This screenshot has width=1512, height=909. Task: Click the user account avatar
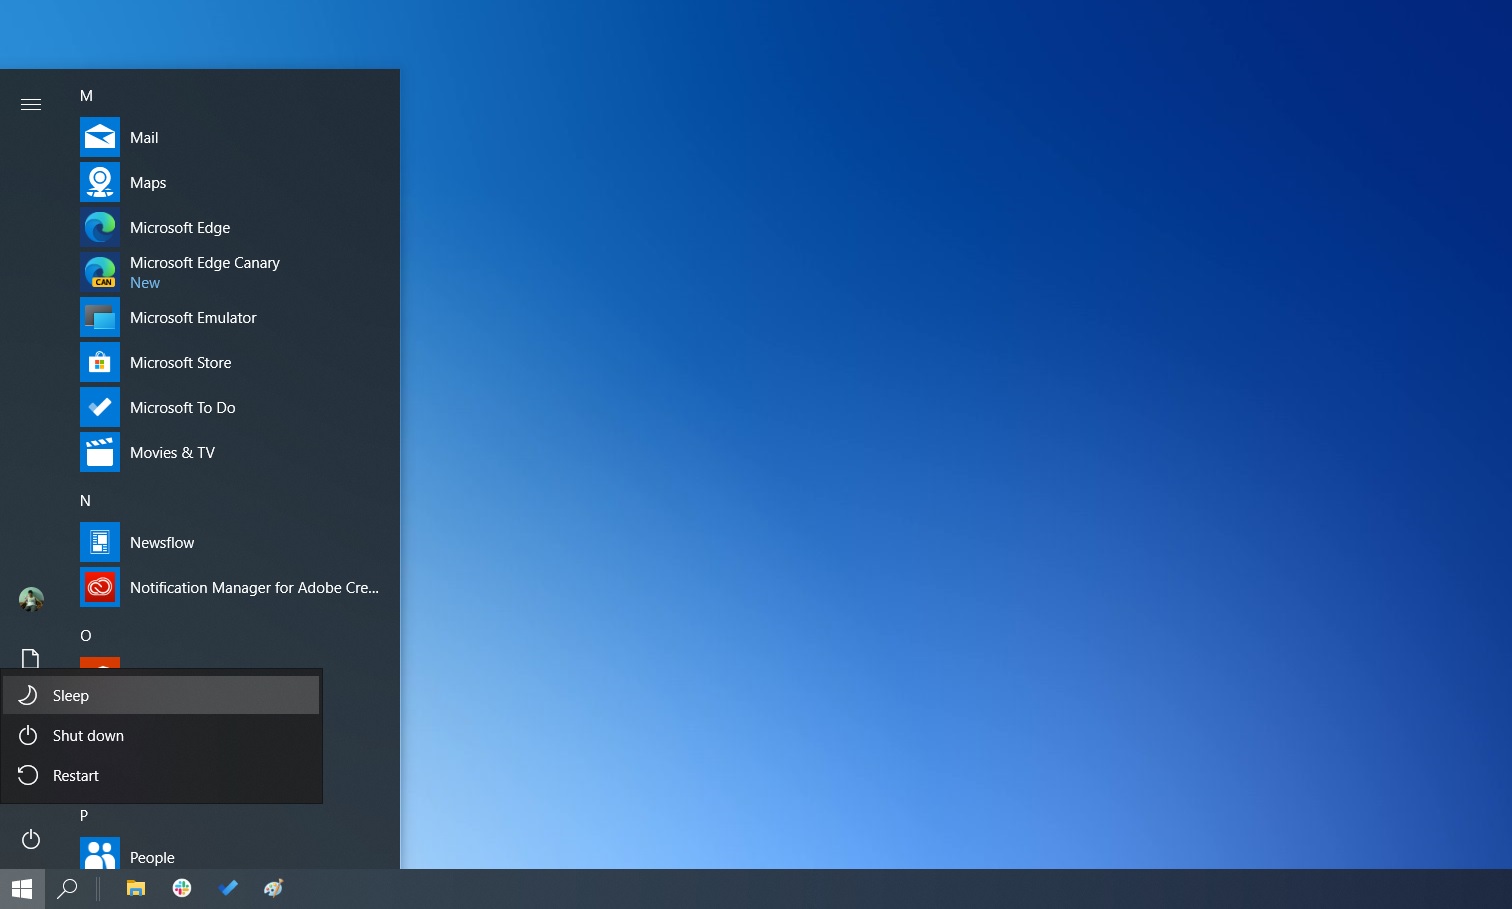tap(31, 599)
